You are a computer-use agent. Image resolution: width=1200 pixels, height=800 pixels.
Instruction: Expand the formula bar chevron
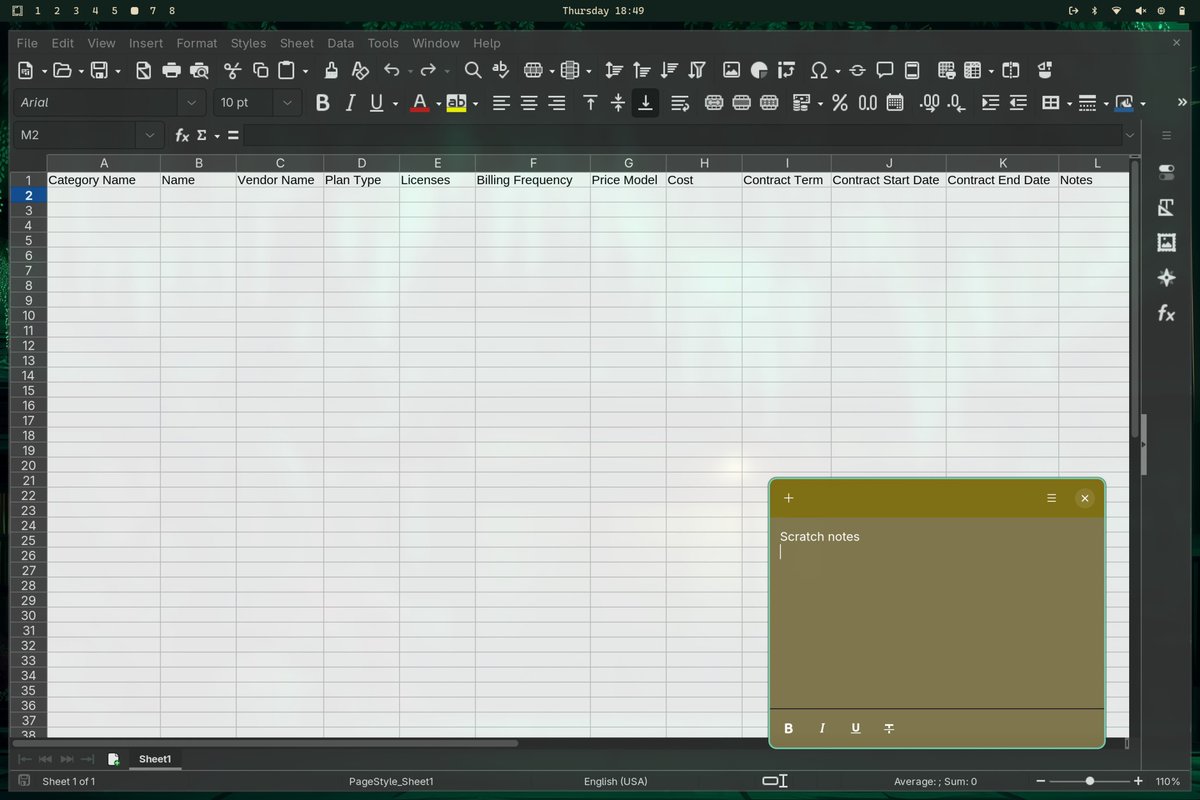tap(1130, 135)
